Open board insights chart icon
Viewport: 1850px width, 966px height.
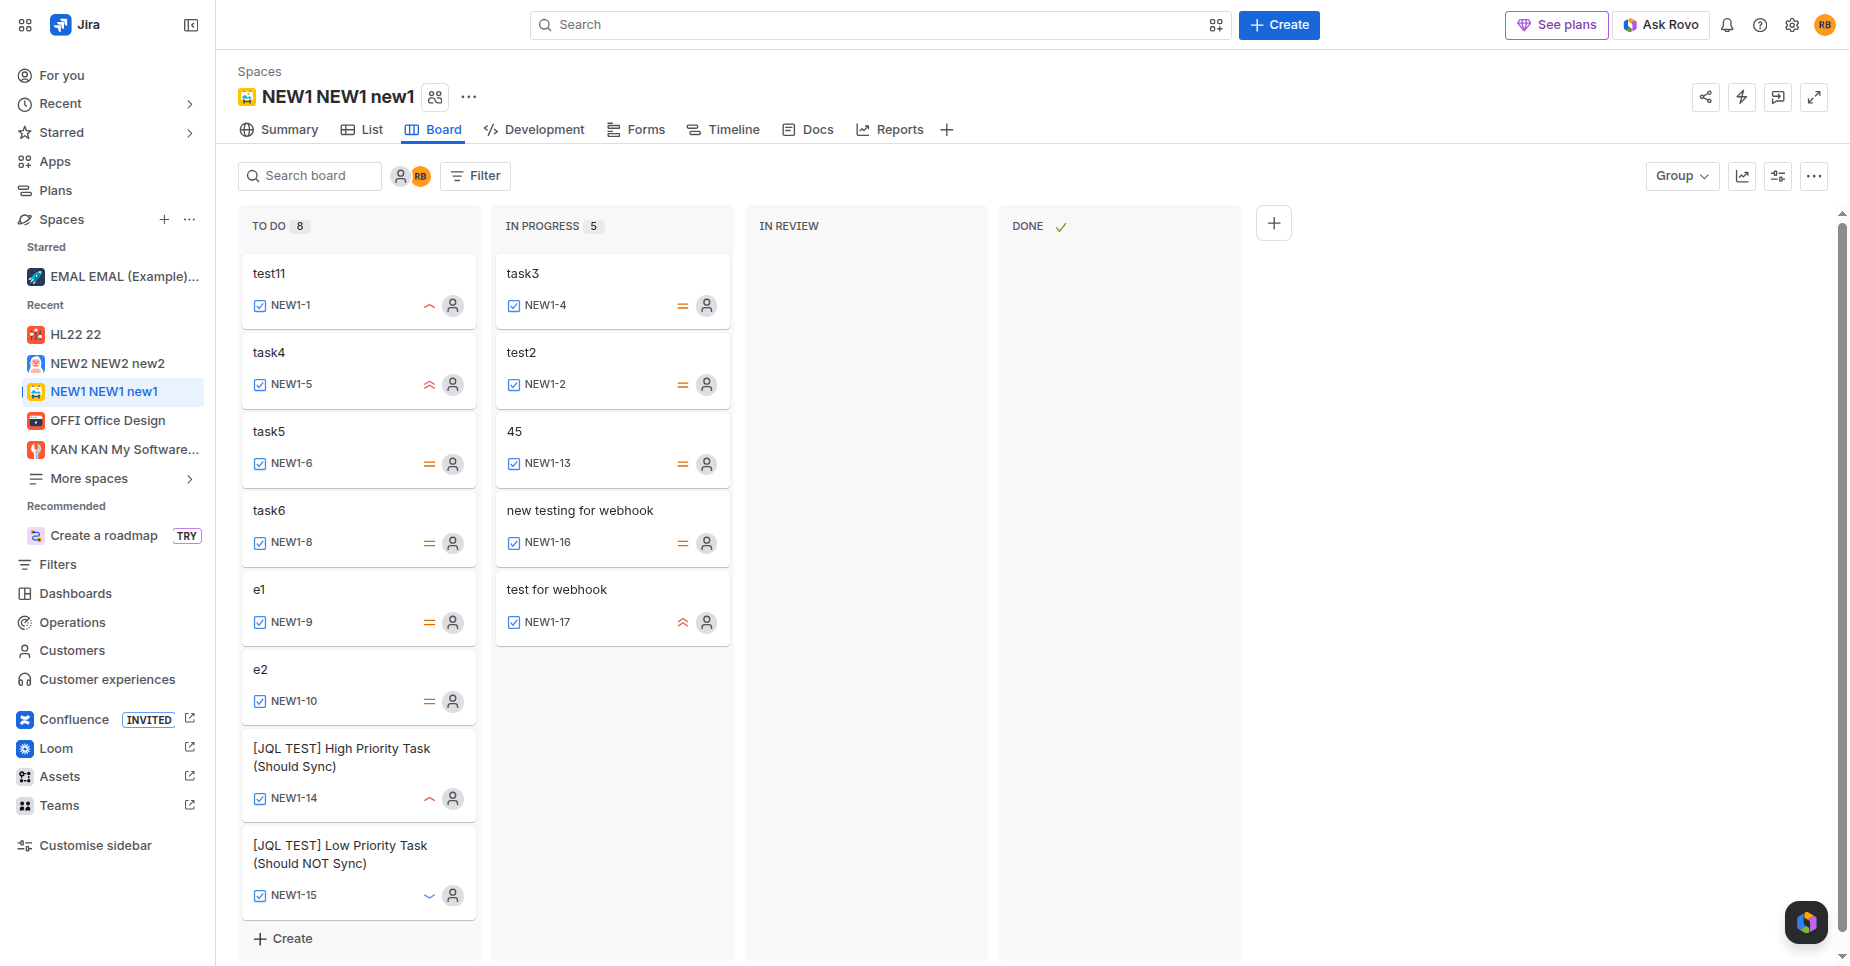[1742, 176]
